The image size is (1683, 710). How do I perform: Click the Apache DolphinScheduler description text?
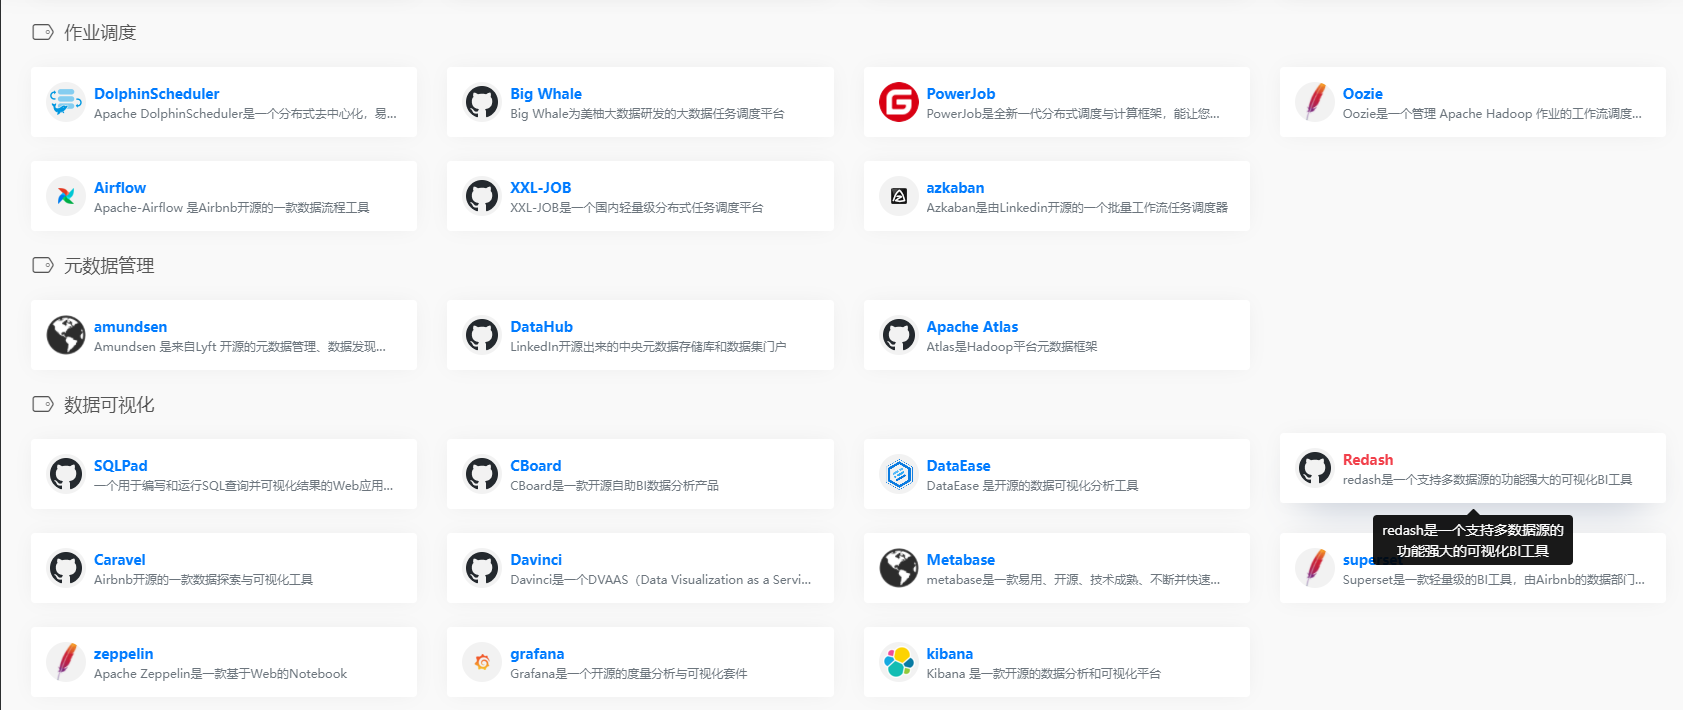pyautogui.click(x=245, y=114)
